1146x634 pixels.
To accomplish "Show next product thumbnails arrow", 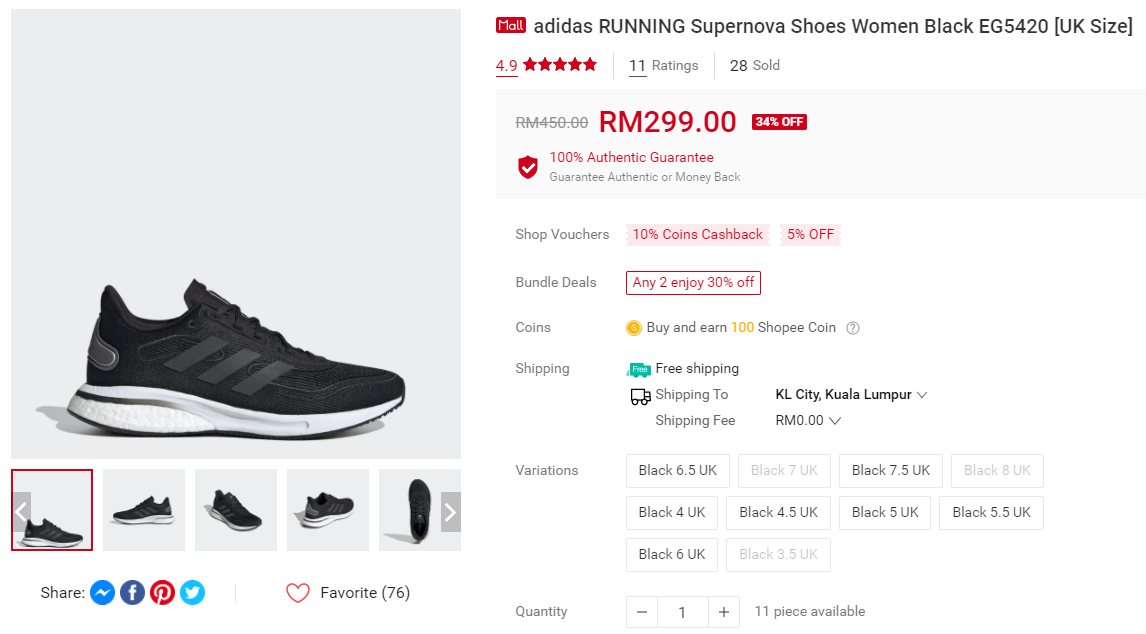I will 450,512.
